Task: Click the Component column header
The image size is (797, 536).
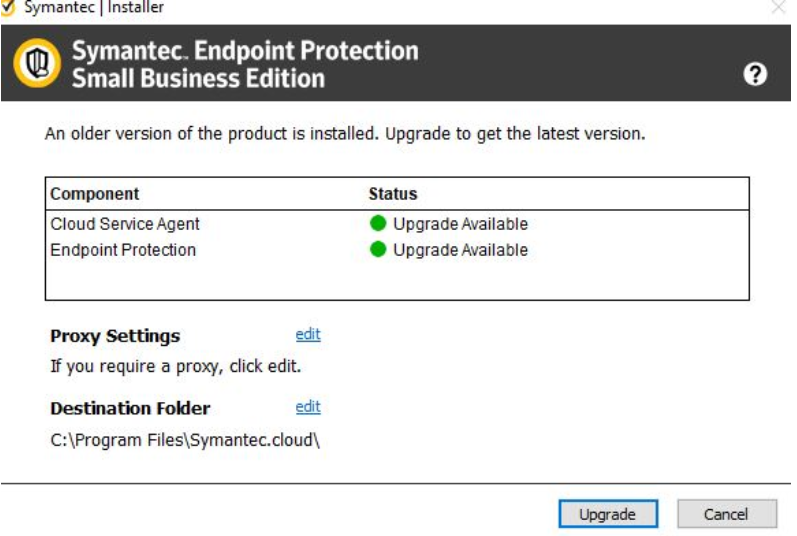Action: coord(95,193)
